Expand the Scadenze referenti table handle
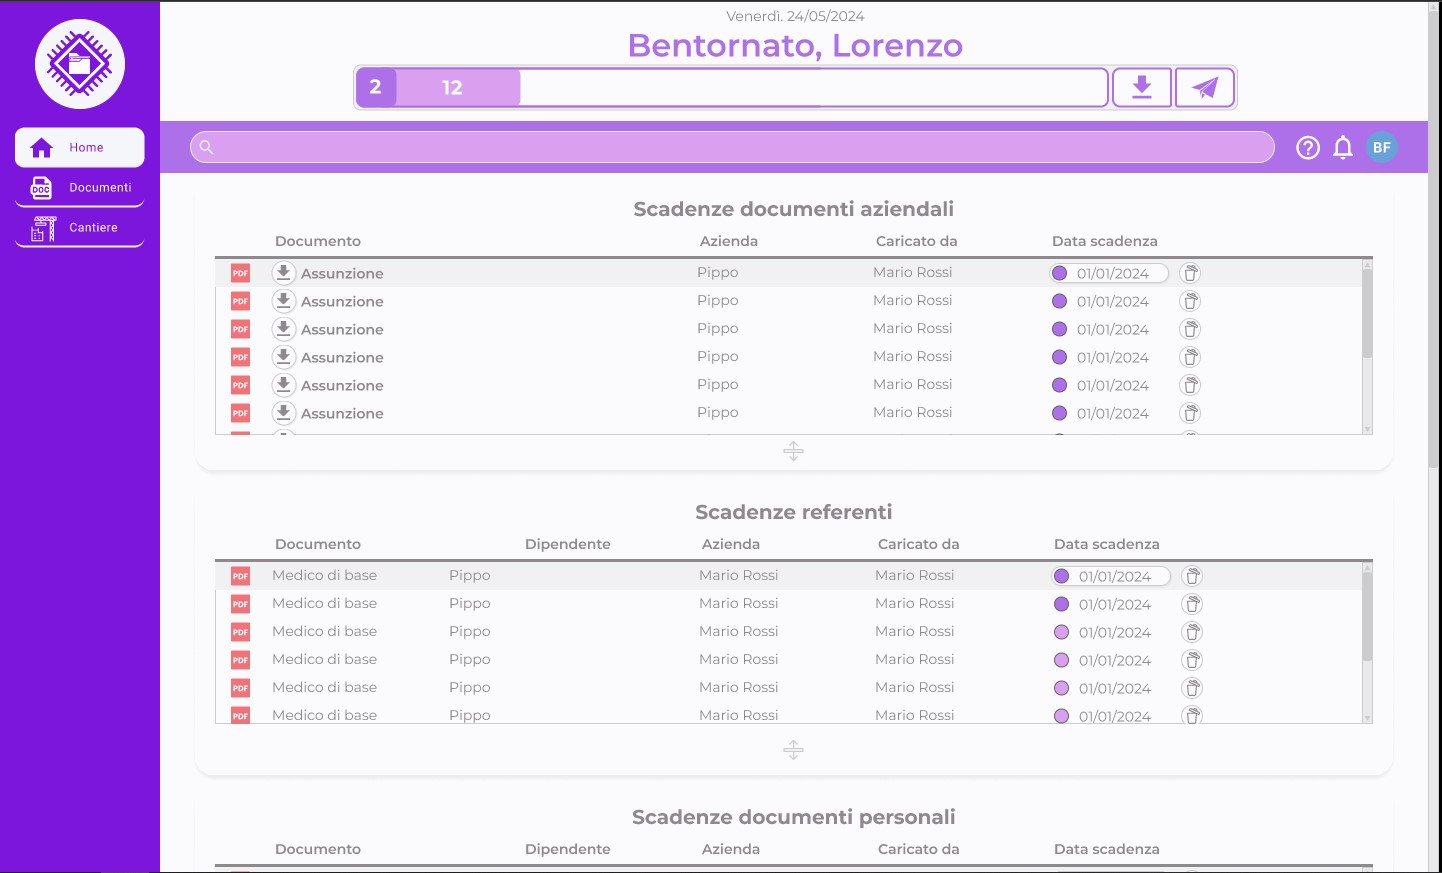This screenshot has height=873, width=1442. (793, 750)
